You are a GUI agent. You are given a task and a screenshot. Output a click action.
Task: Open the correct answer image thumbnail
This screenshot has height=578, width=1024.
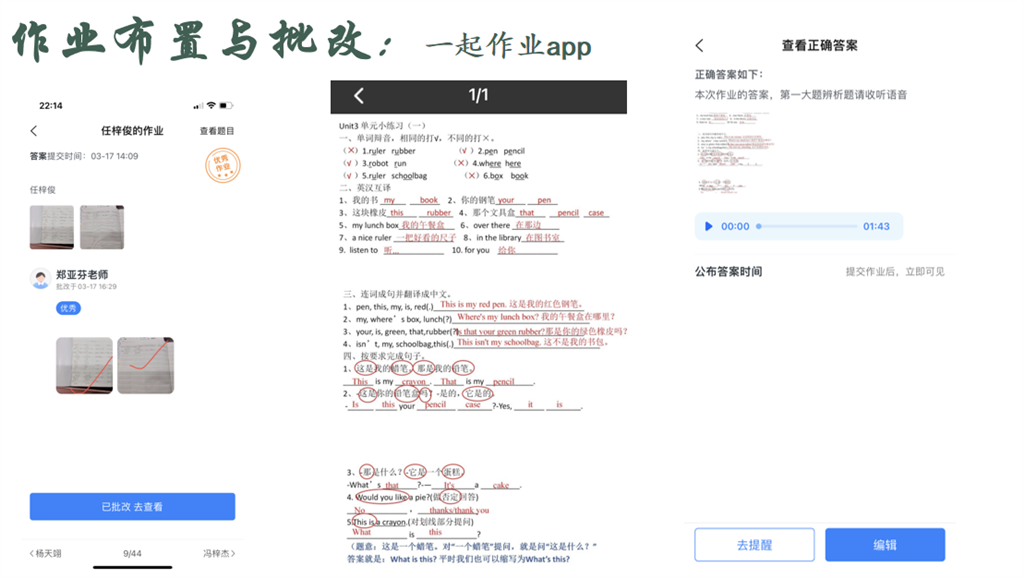pos(734,153)
